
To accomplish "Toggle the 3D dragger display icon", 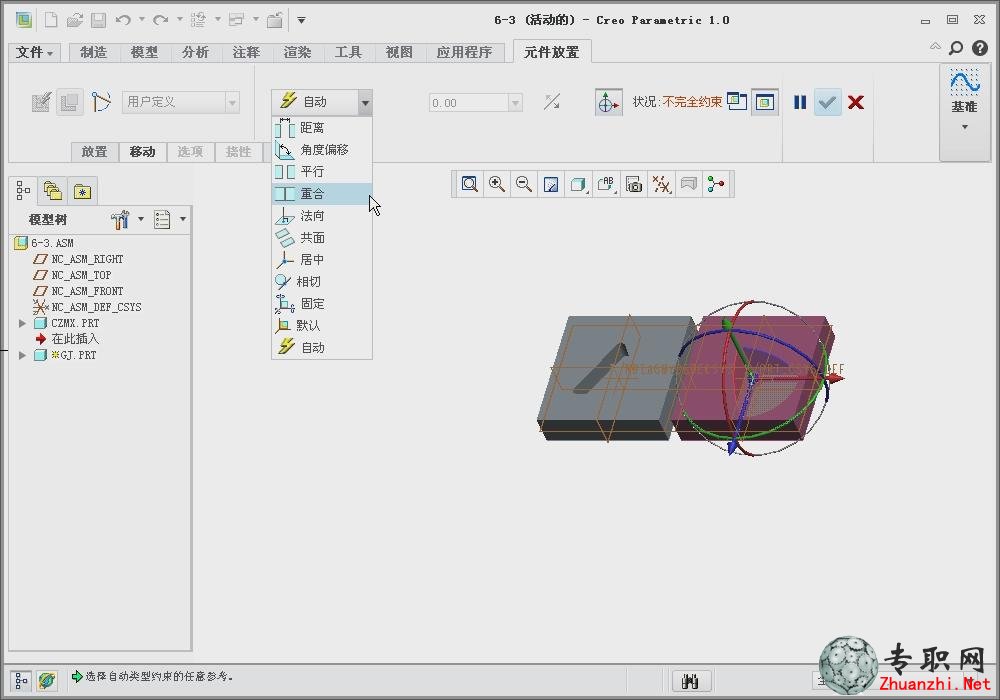I will [608, 102].
